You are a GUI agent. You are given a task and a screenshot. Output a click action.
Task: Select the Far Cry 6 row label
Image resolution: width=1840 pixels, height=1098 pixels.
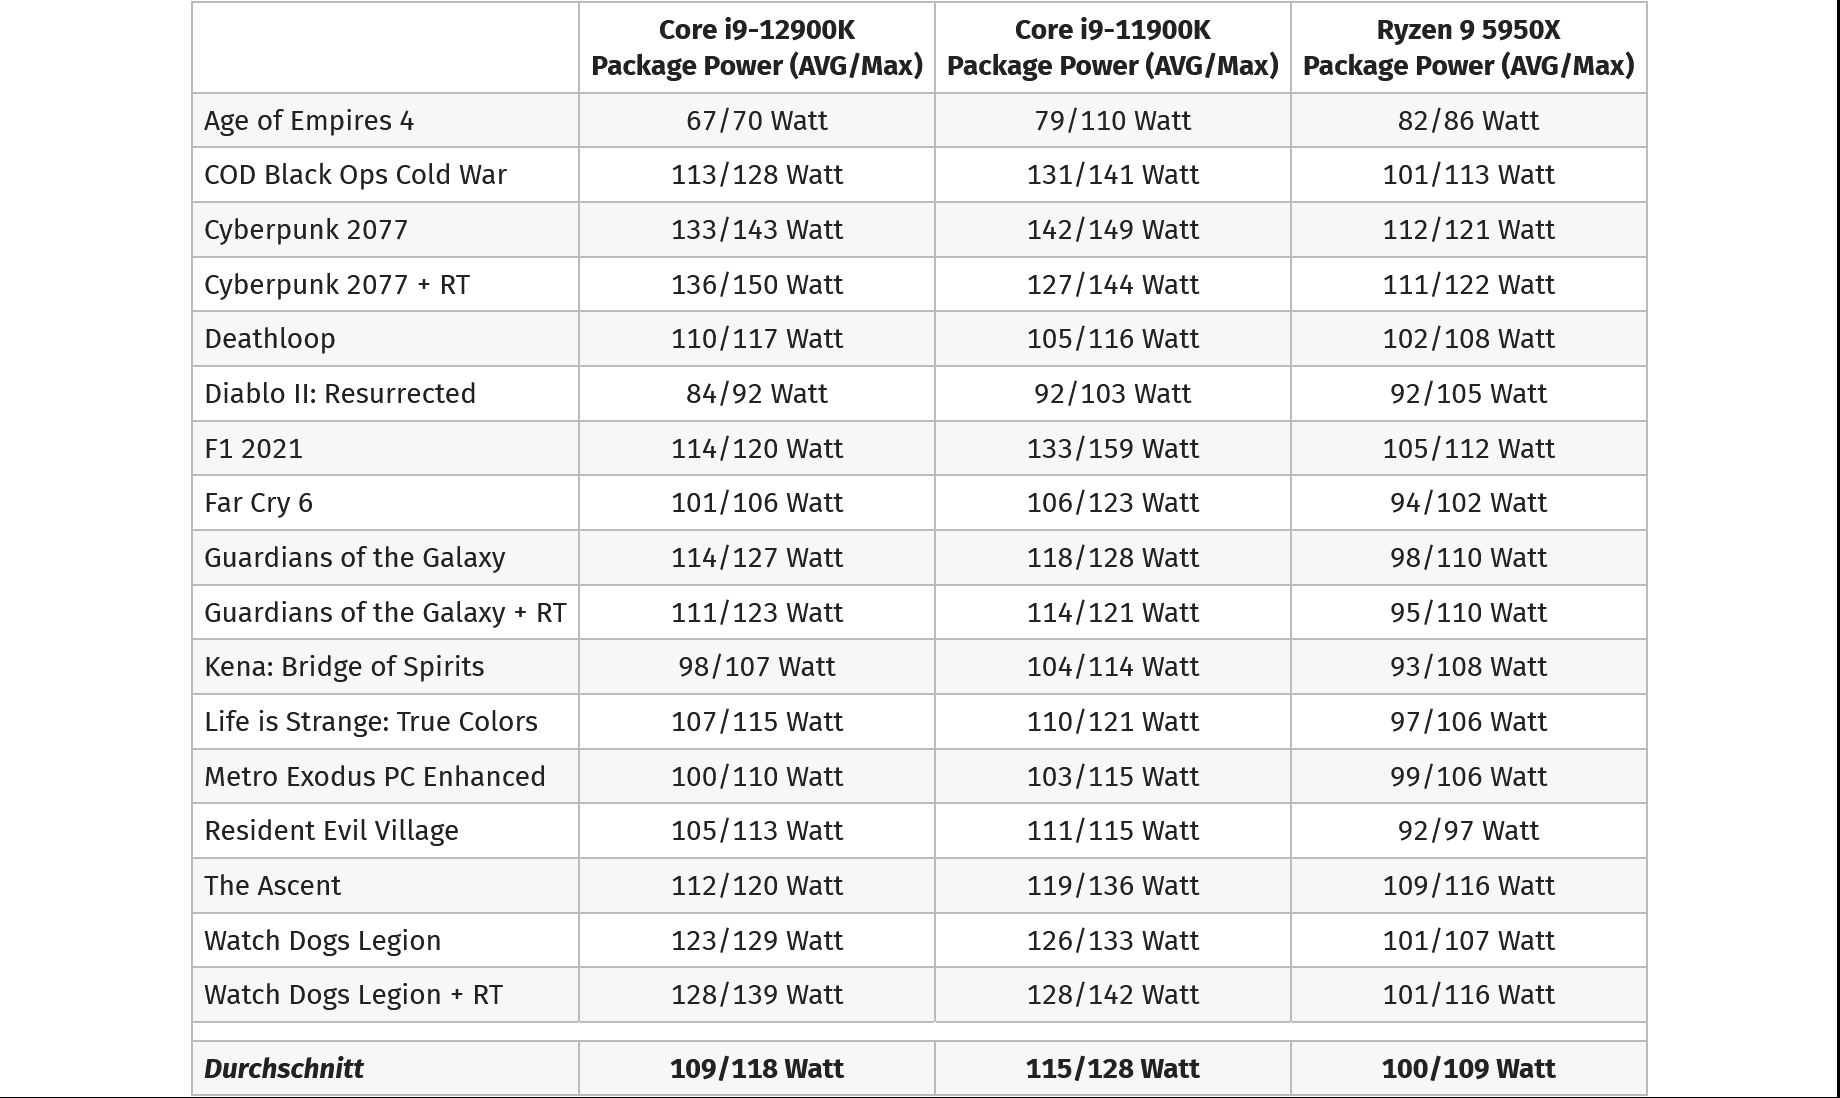point(259,503)
